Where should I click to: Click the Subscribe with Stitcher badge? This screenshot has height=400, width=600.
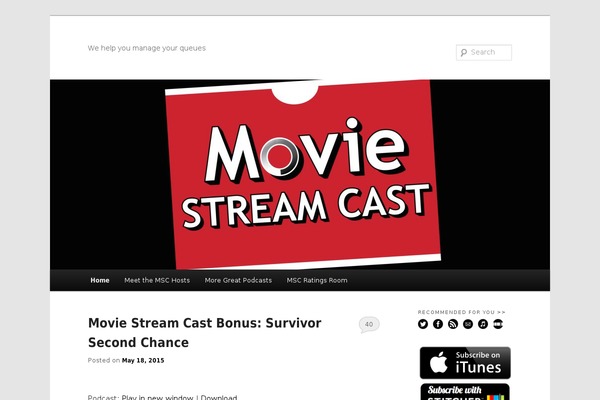point(465,392)
